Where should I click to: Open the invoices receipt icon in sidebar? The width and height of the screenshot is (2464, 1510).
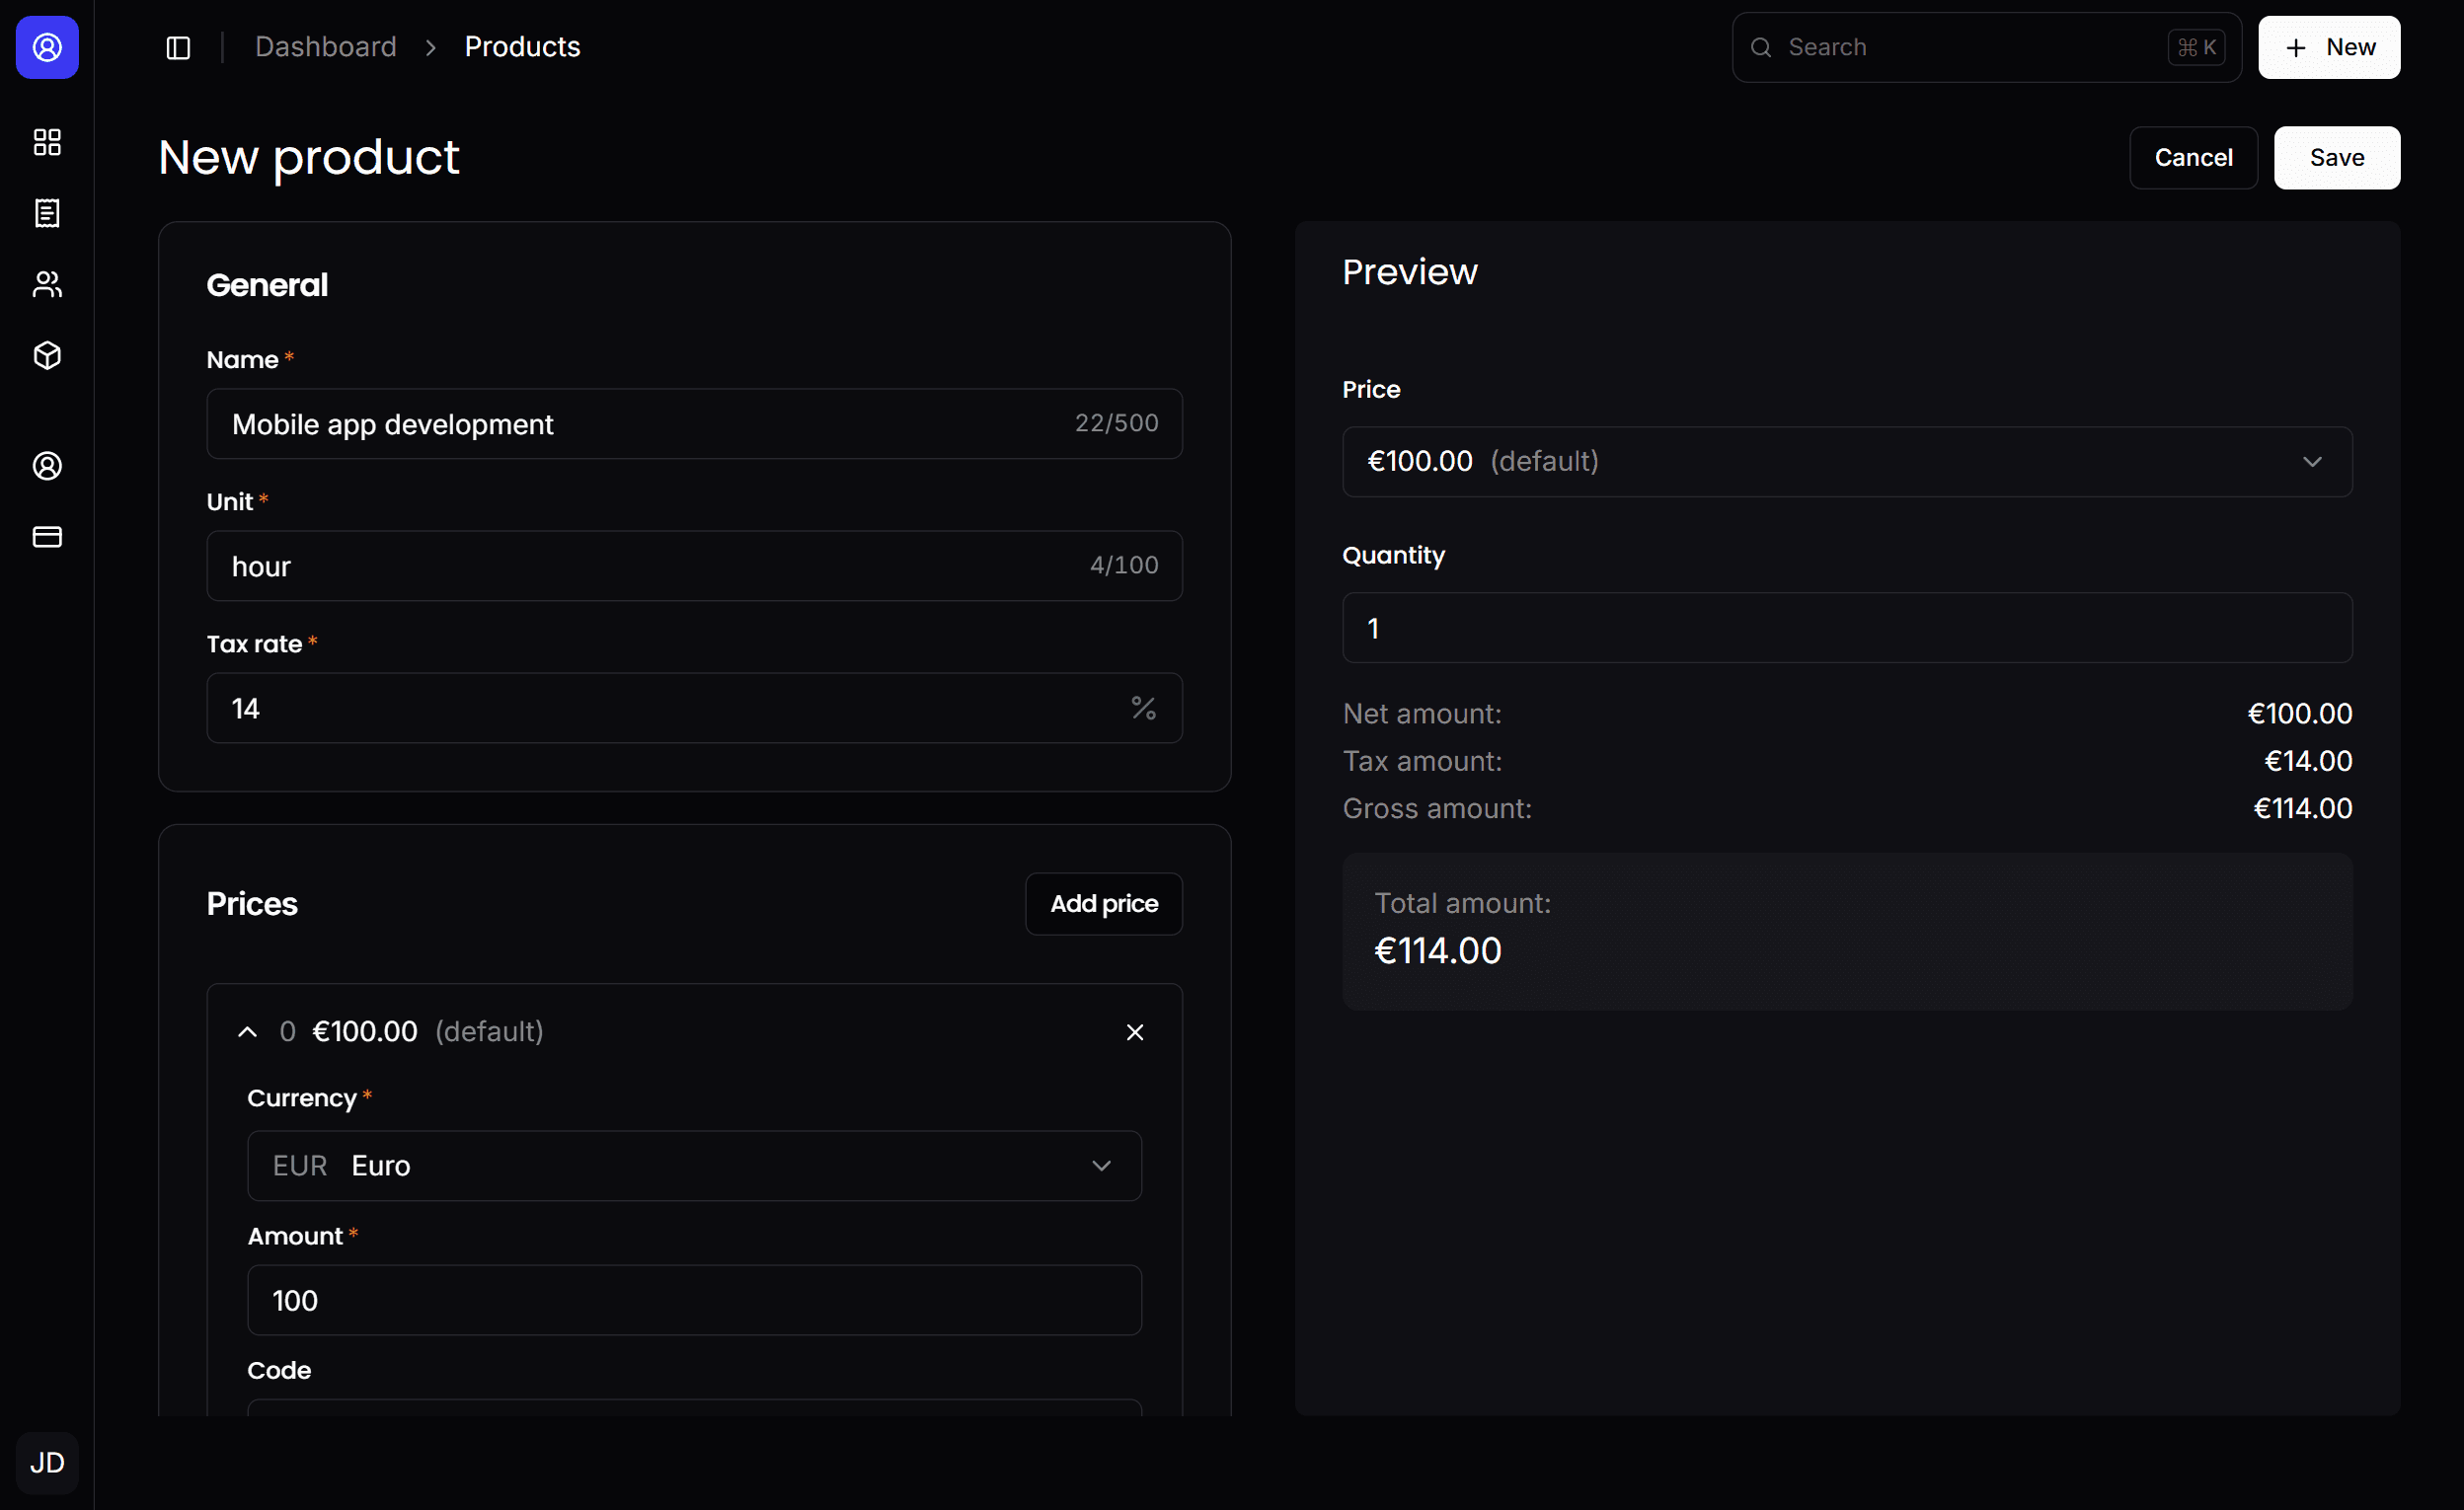coord(47,213)
